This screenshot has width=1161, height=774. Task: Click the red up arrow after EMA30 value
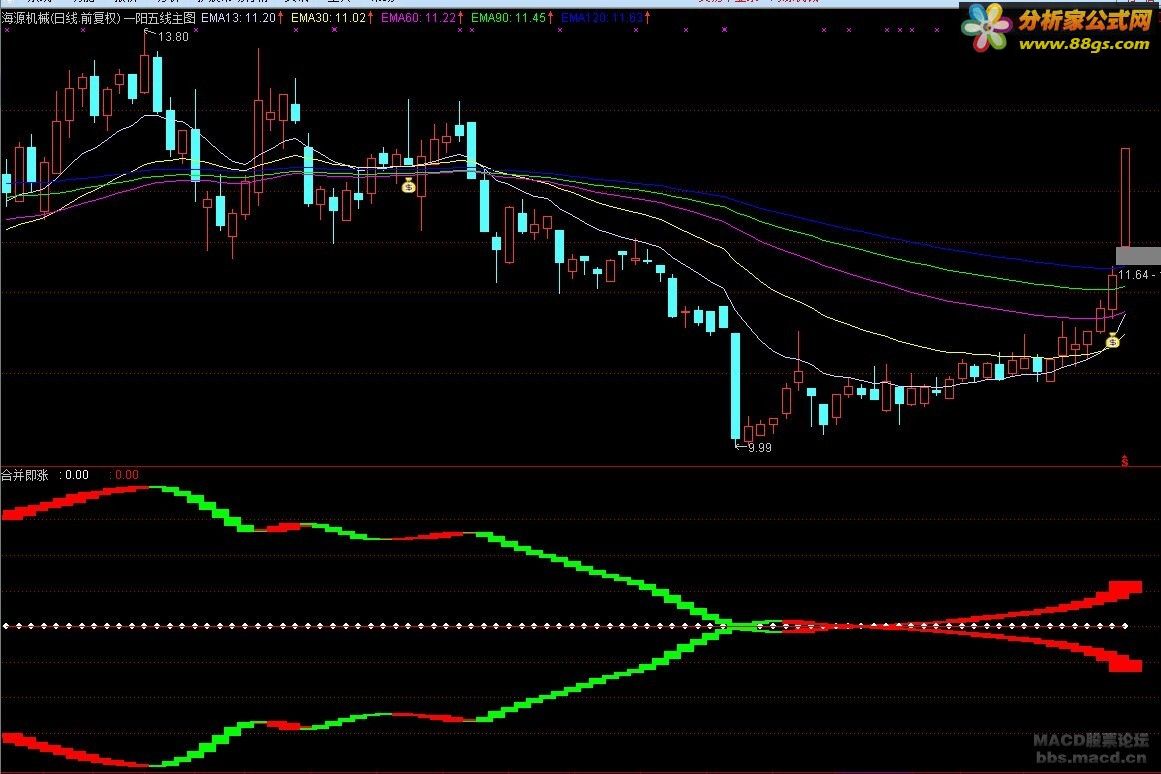(x=370, y=18)
